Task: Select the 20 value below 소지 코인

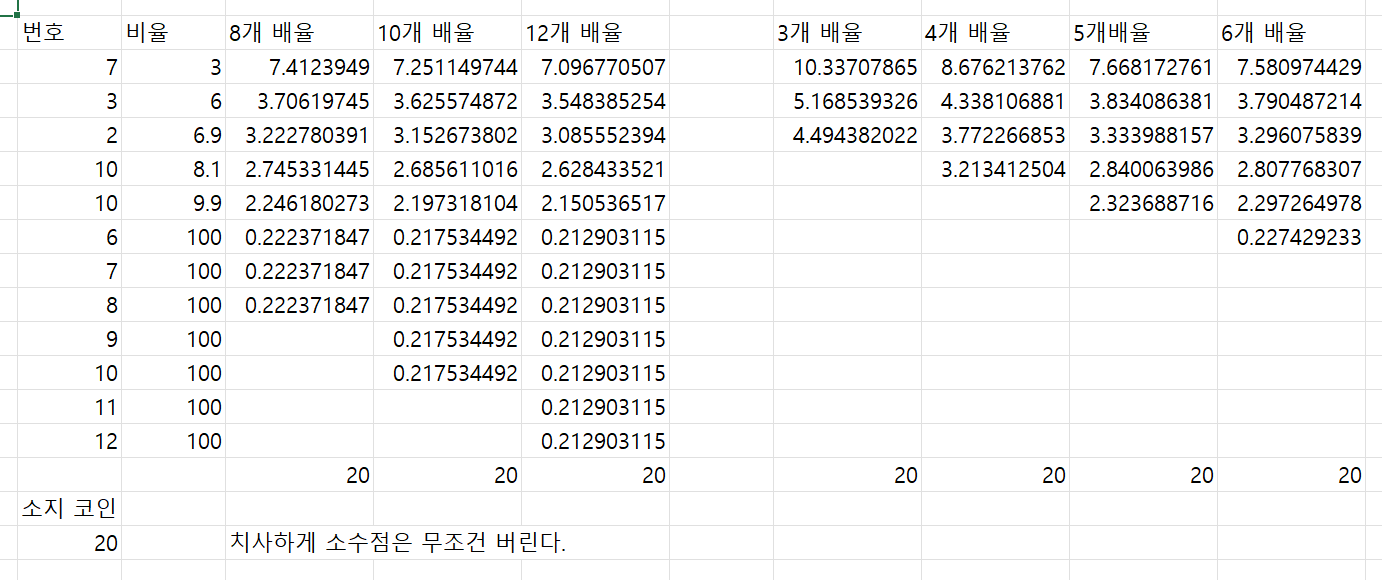Action: coord(70,544)
